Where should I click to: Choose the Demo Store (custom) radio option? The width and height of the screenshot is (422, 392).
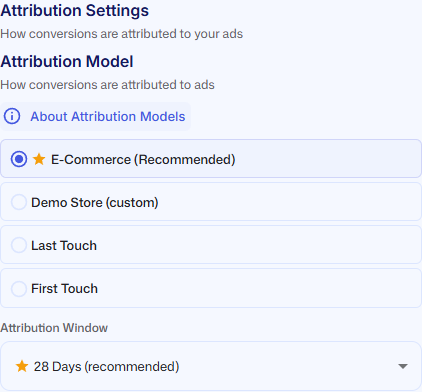(x=19, y=202)
